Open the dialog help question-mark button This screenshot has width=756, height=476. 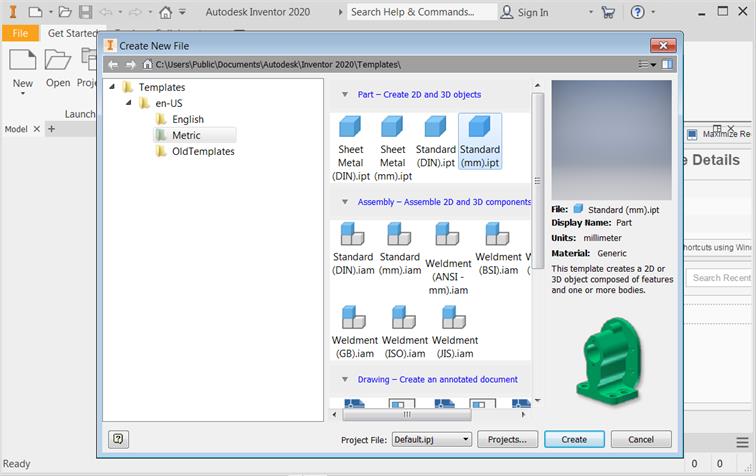point(118,439)
